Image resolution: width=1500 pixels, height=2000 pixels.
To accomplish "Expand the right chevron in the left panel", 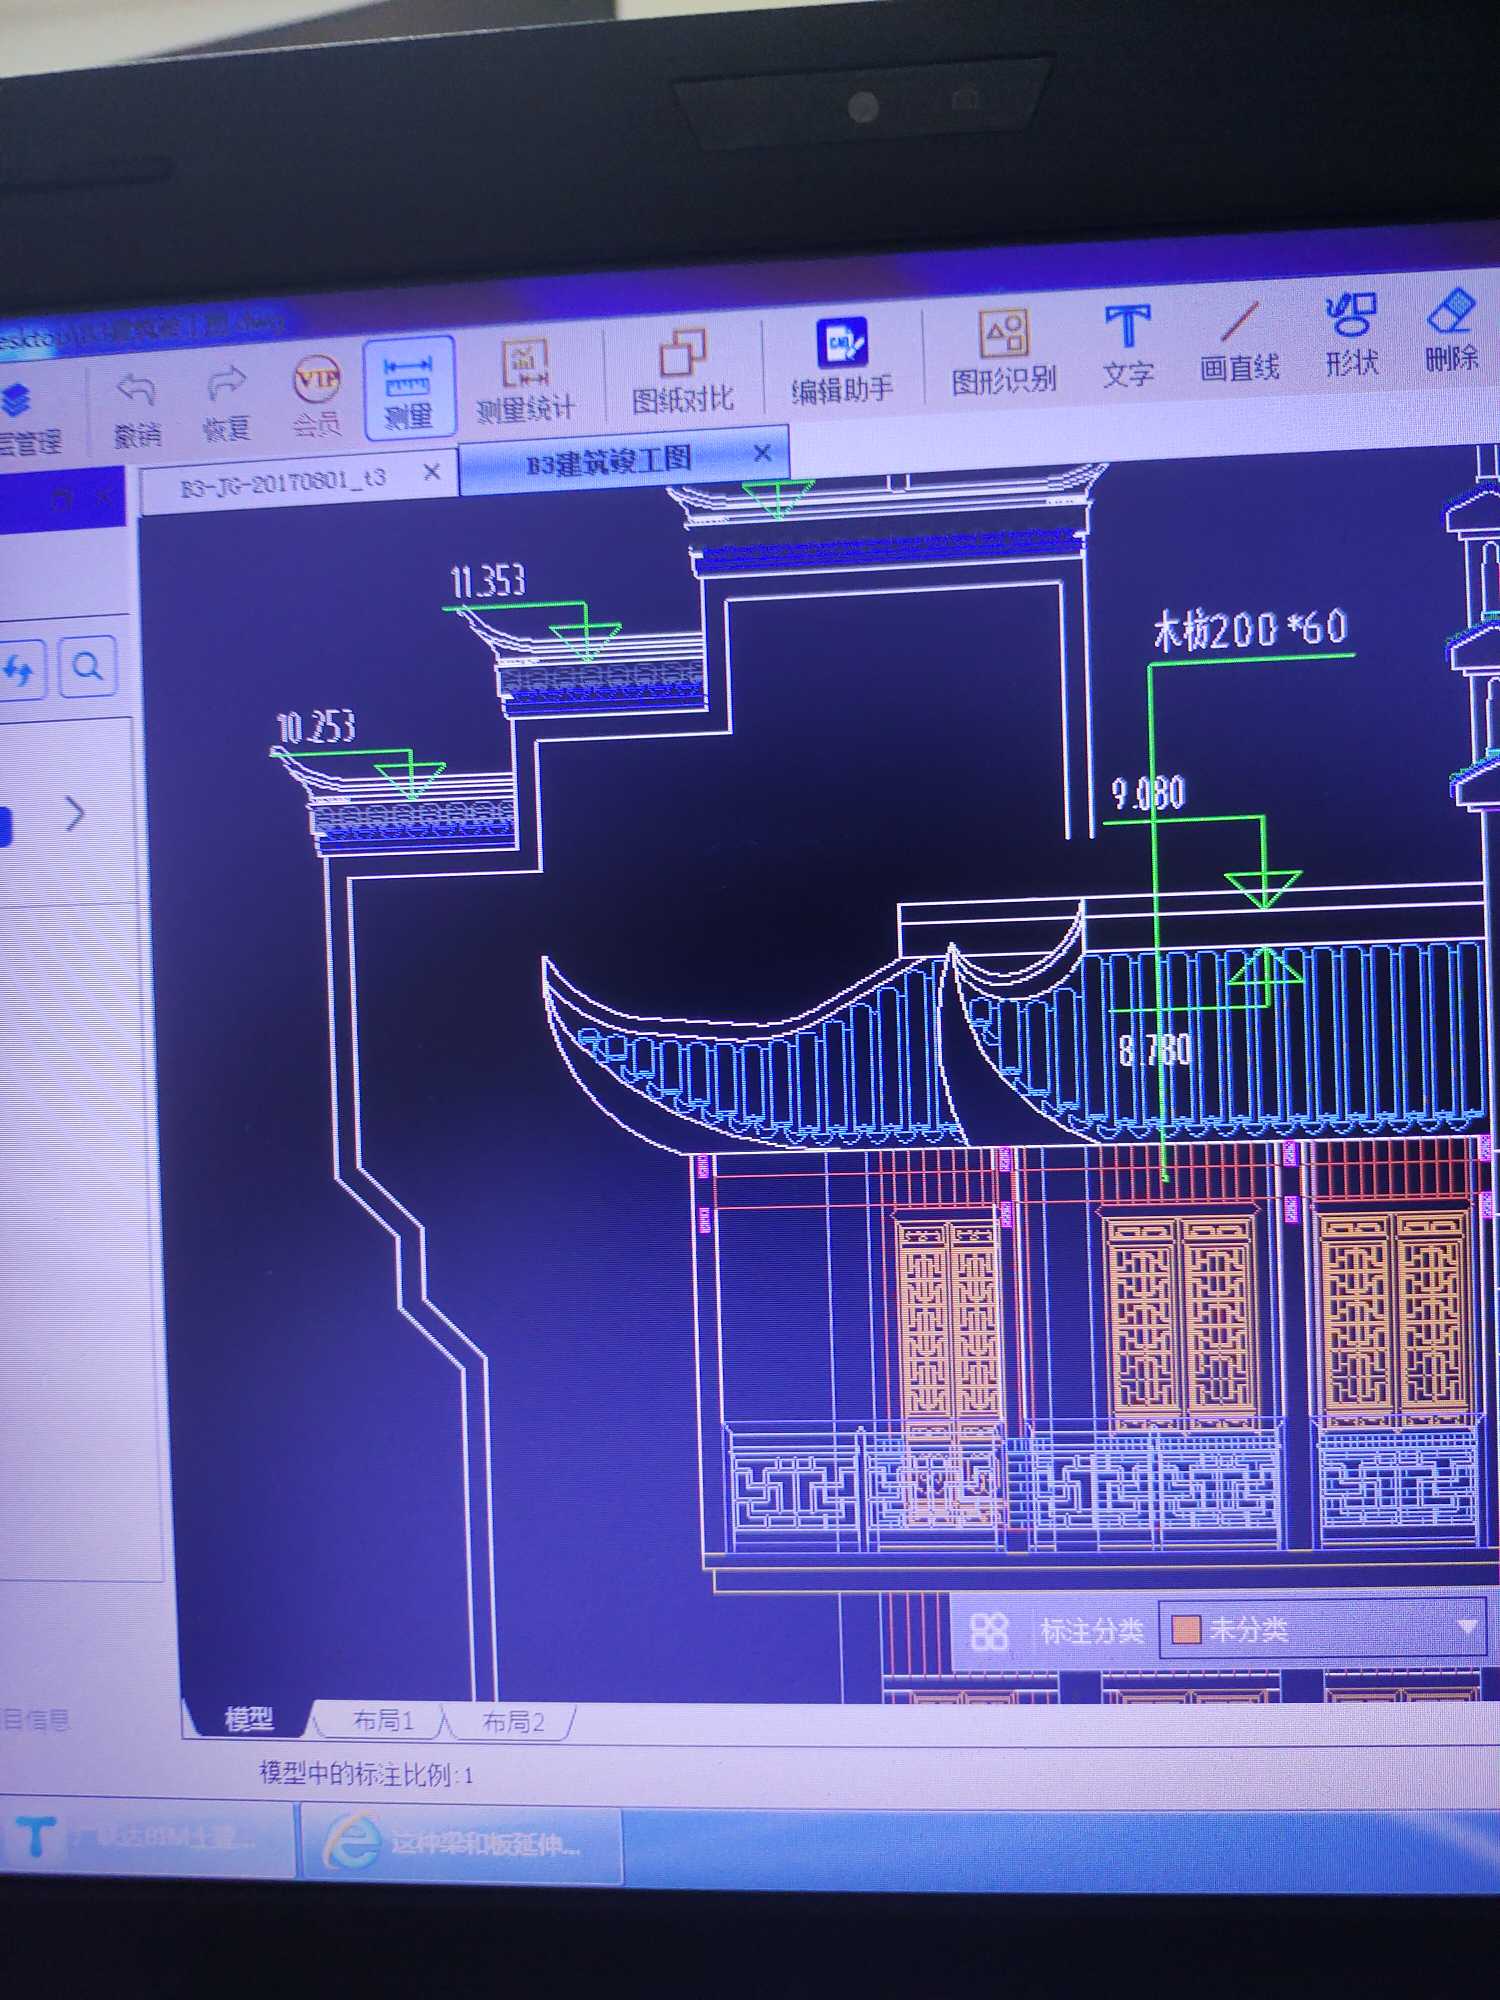I will pos(75,814).
